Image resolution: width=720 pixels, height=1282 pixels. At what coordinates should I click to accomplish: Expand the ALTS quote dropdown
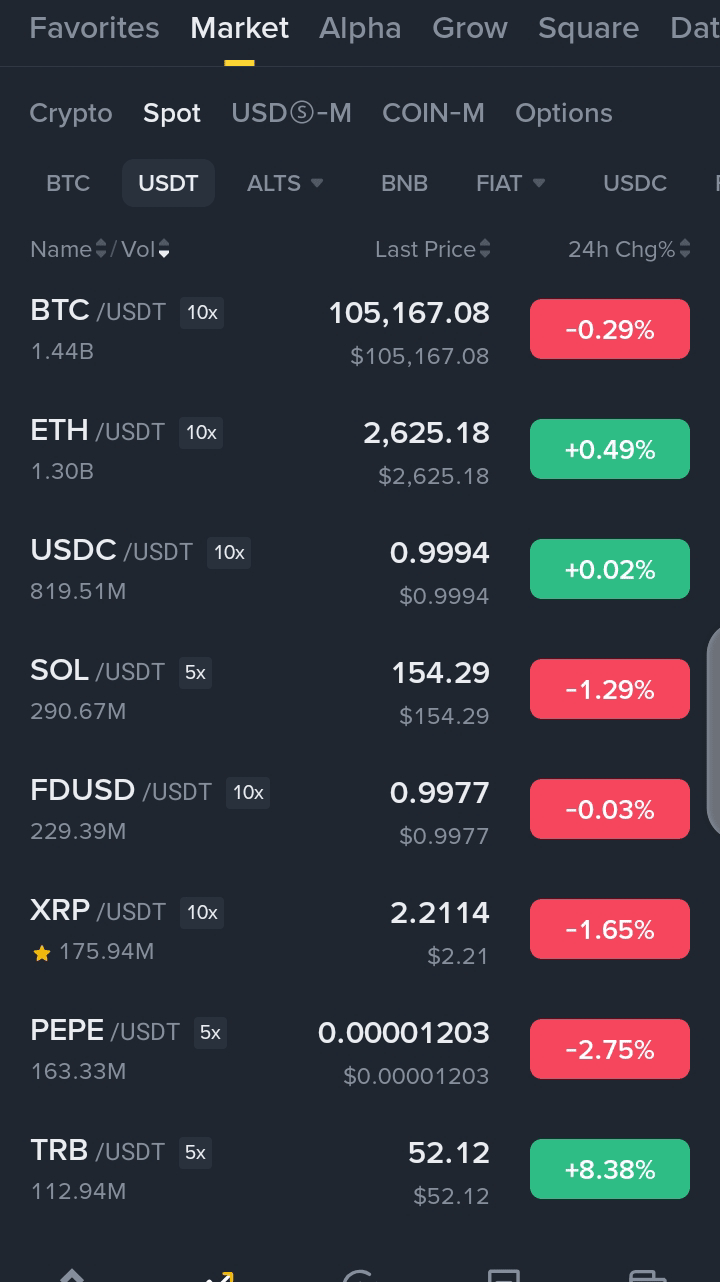[x=285, y=183]
